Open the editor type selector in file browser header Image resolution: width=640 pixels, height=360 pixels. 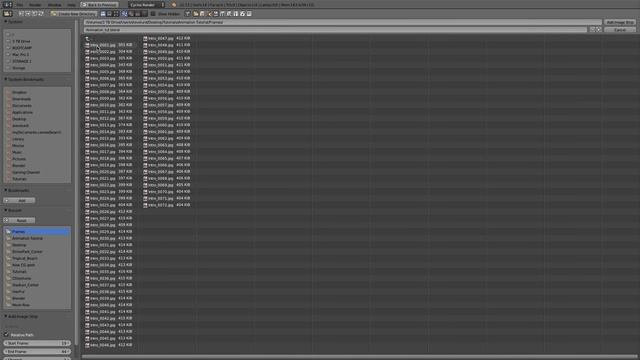(x=8, y=13)
